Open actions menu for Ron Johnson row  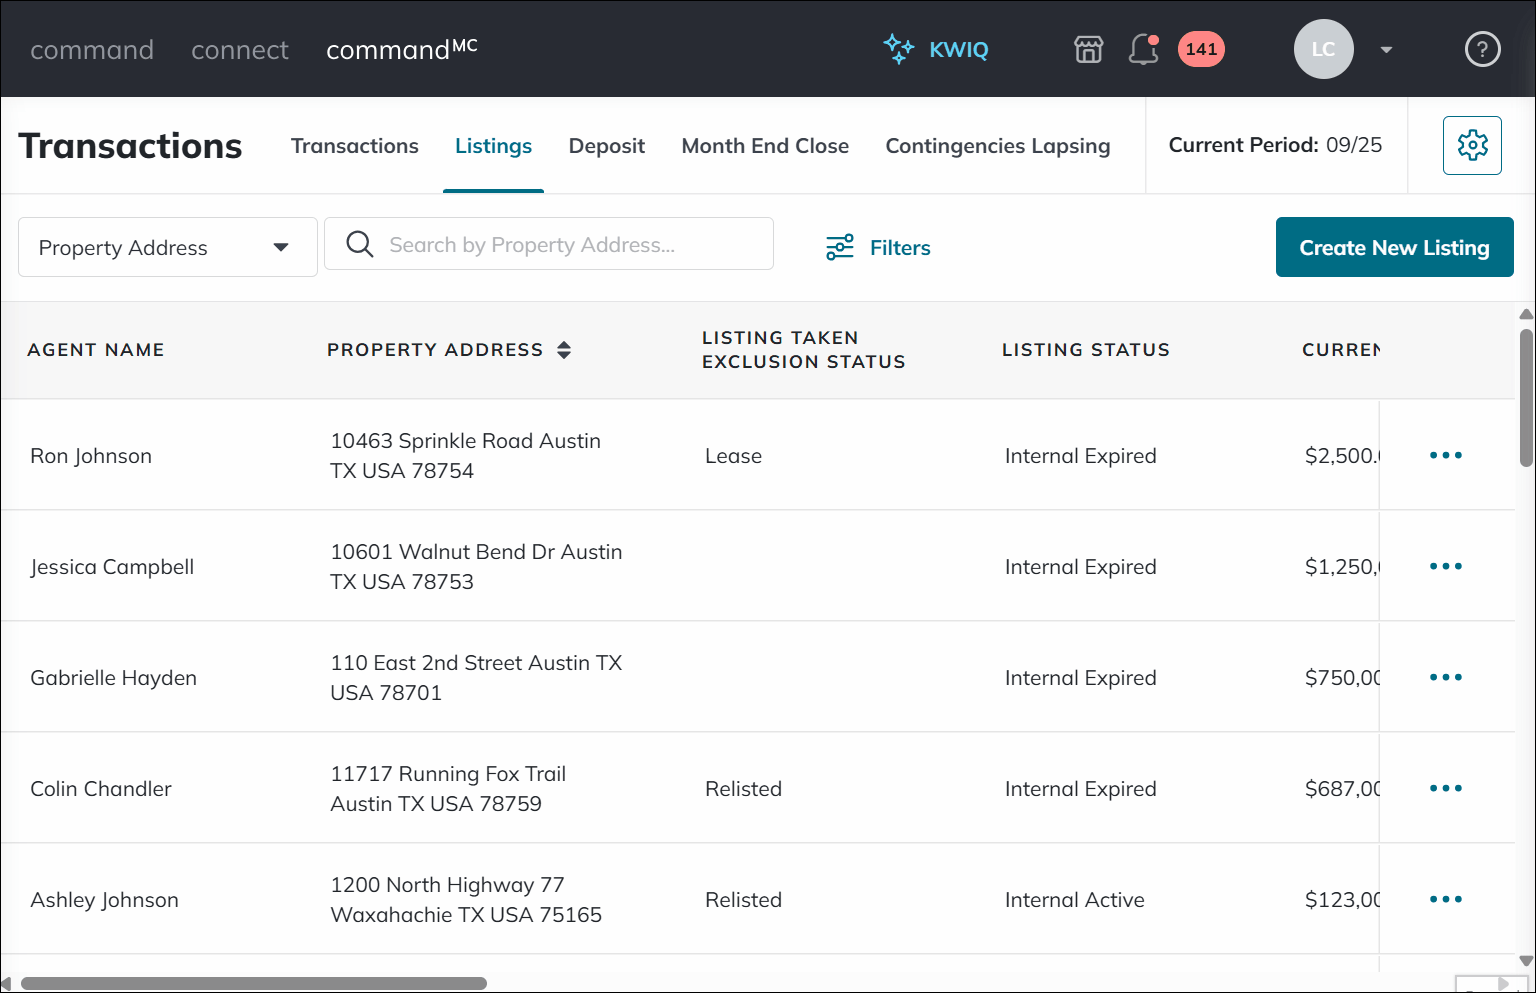(x=1446, y=455)
